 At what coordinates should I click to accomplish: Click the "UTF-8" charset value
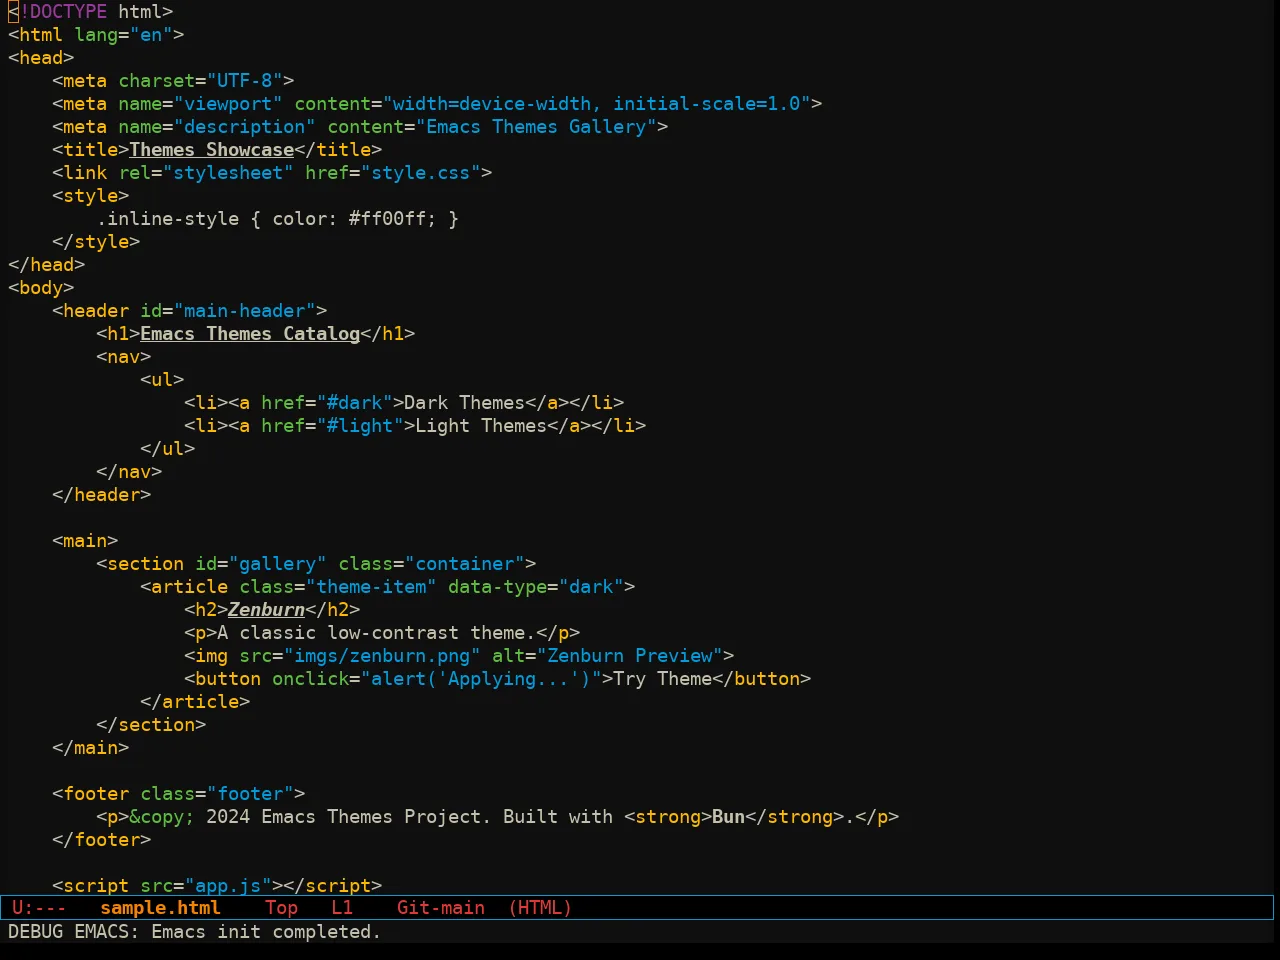(245, 81)
